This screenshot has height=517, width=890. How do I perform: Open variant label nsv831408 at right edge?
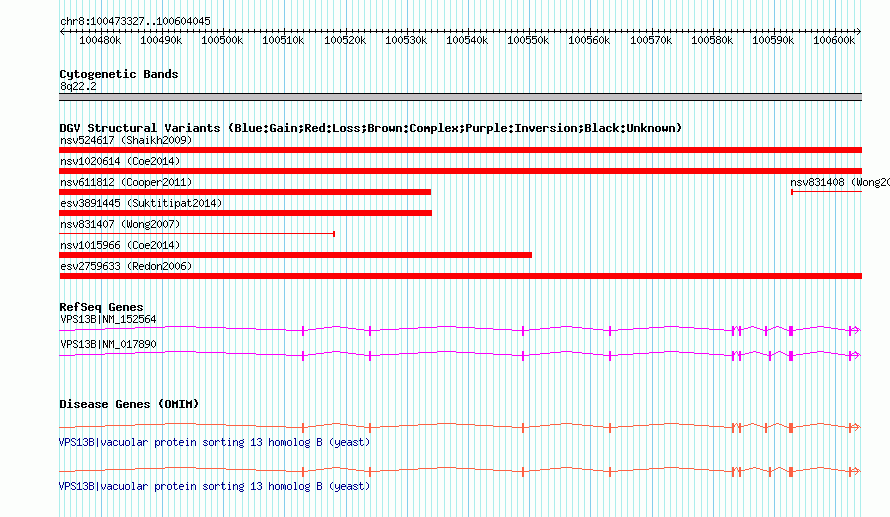(840, 182)
